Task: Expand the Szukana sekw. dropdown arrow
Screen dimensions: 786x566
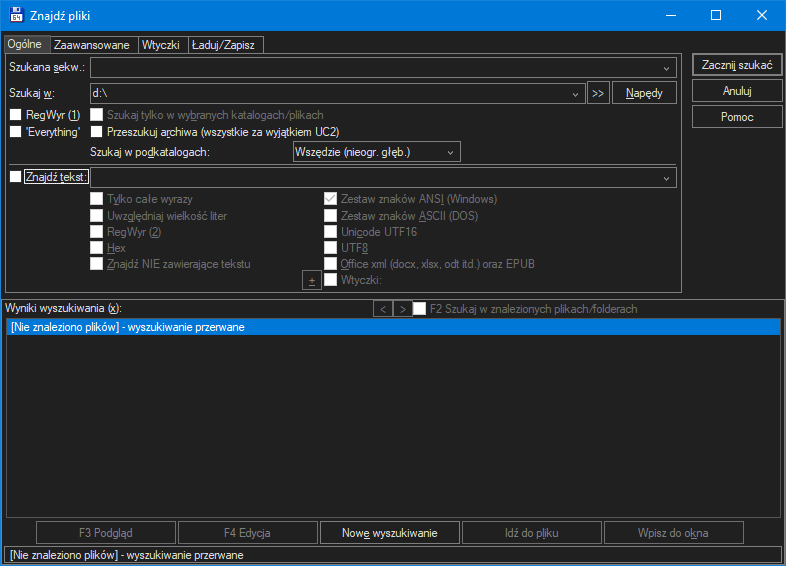Action: coord(666,68)
